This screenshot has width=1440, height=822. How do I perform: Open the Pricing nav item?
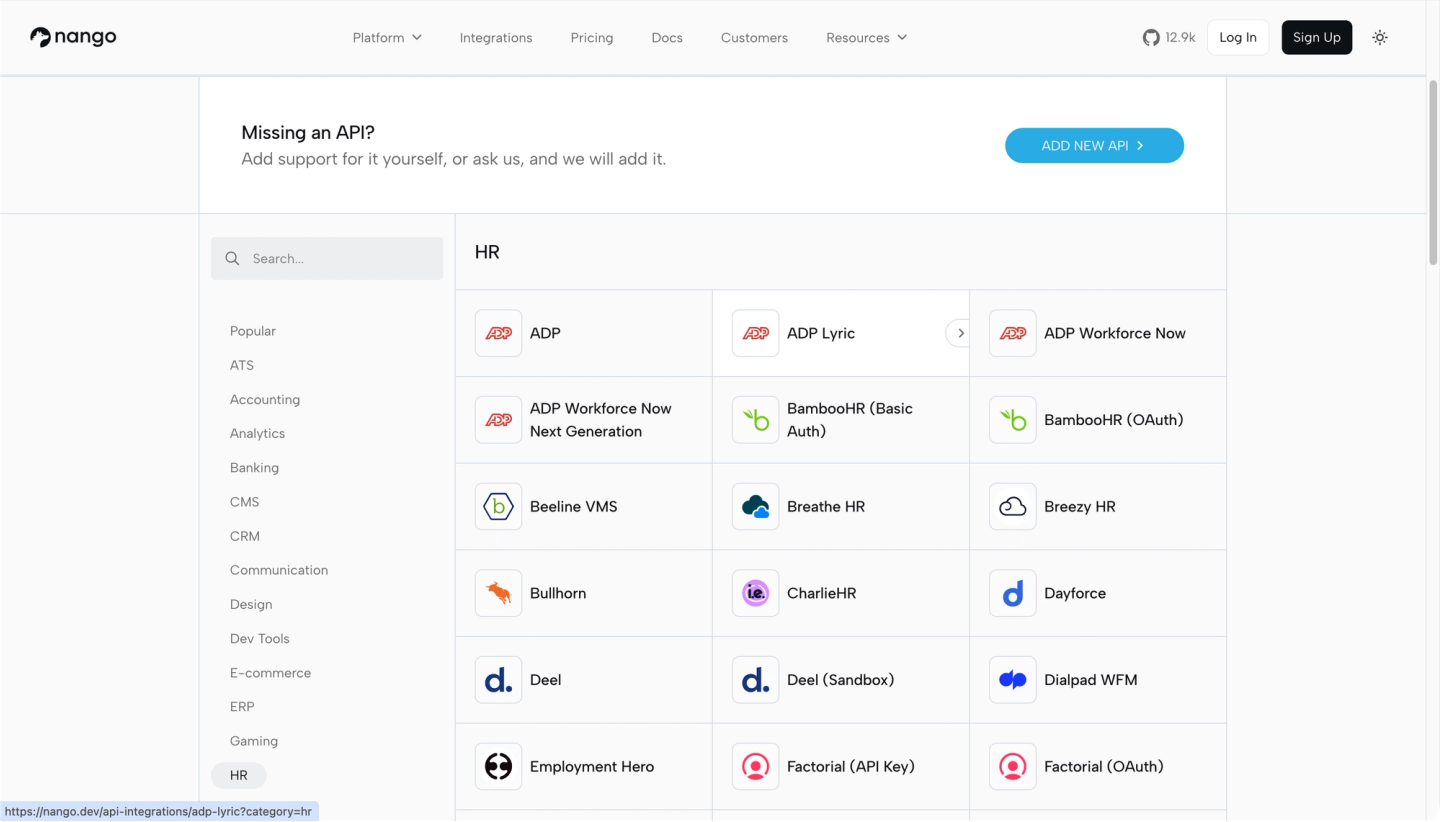coord(592,37)
